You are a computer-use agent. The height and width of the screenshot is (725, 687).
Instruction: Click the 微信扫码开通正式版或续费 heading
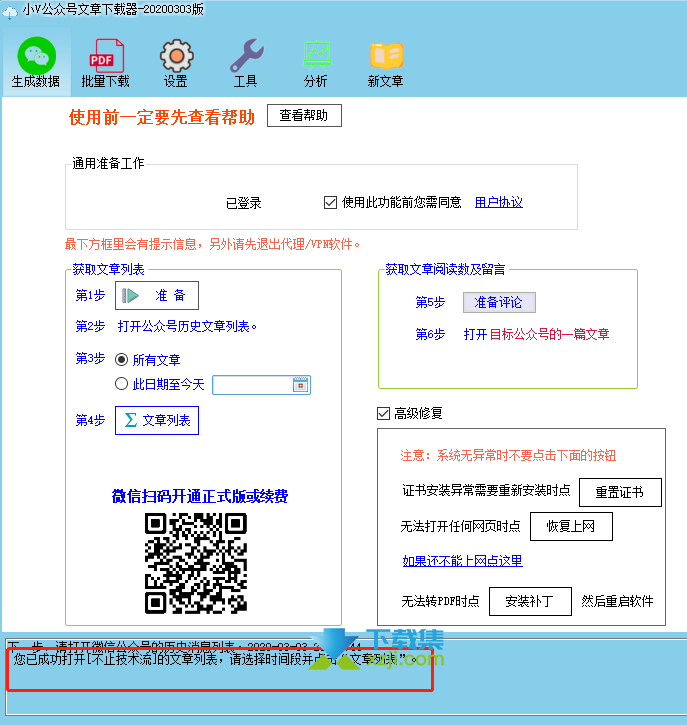pyautogui.click(x=200, y=497)
